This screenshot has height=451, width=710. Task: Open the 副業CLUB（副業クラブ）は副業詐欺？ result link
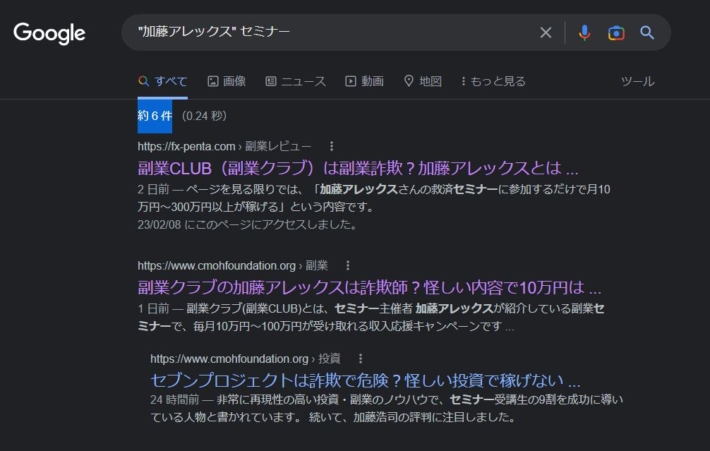[x=358, y=168]
